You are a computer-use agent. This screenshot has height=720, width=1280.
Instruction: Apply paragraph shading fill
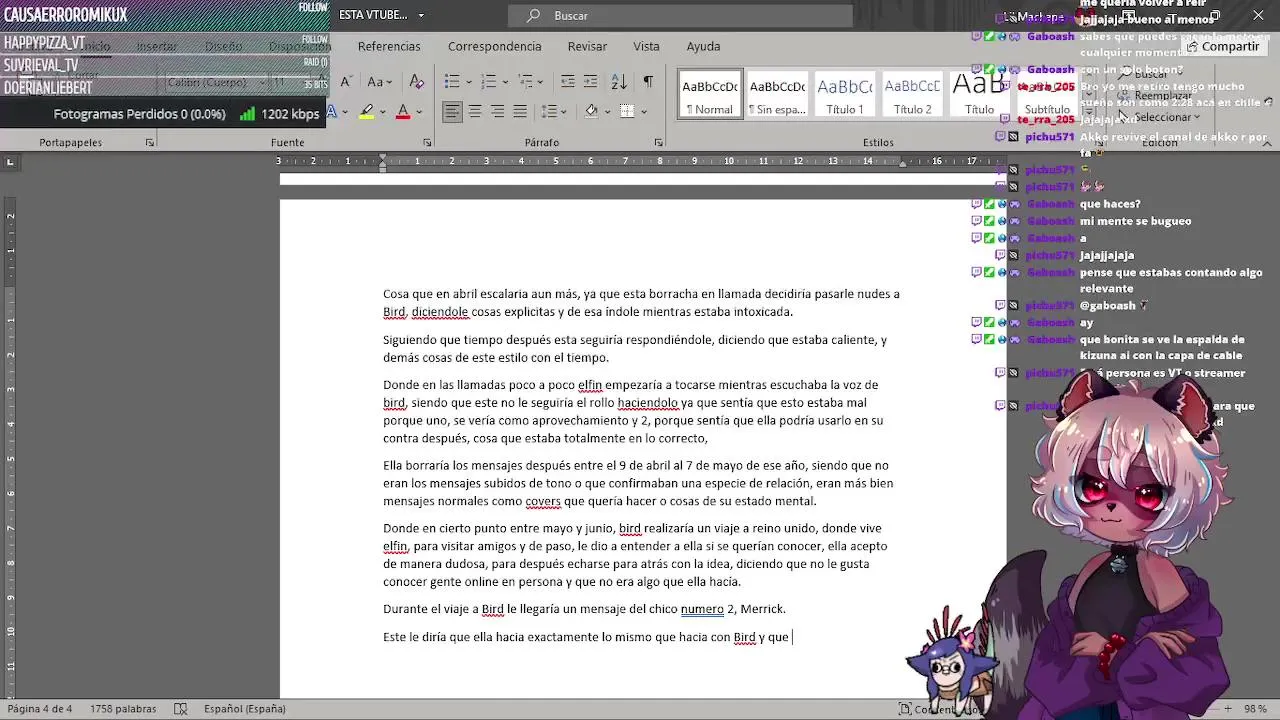click(x=591, y=111)
